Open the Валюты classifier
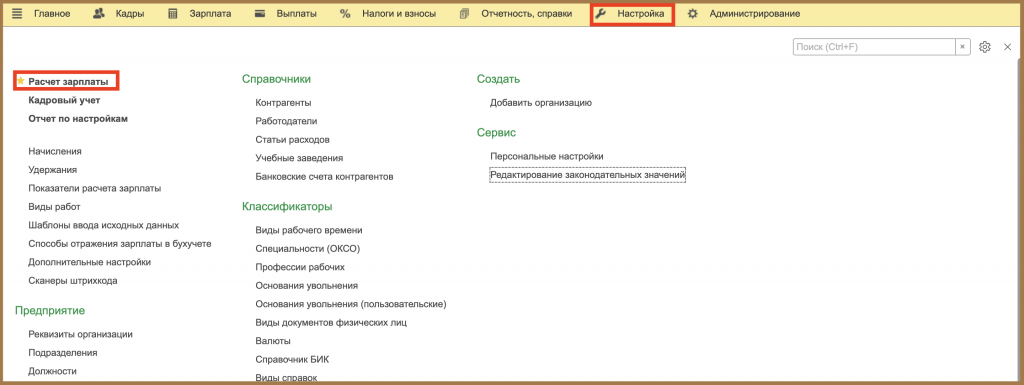The height and width of the screenshot is (385, 1024). tap(273, 341)
